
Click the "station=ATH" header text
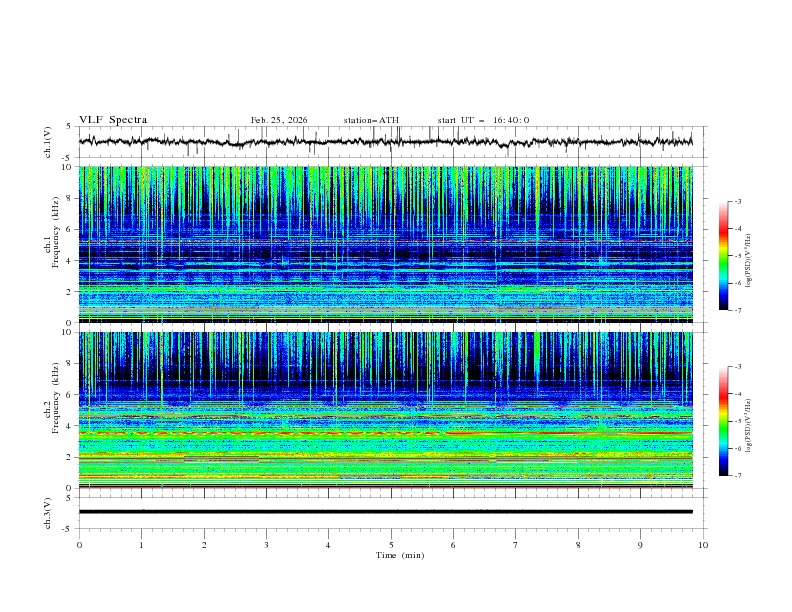coord(371,120)
